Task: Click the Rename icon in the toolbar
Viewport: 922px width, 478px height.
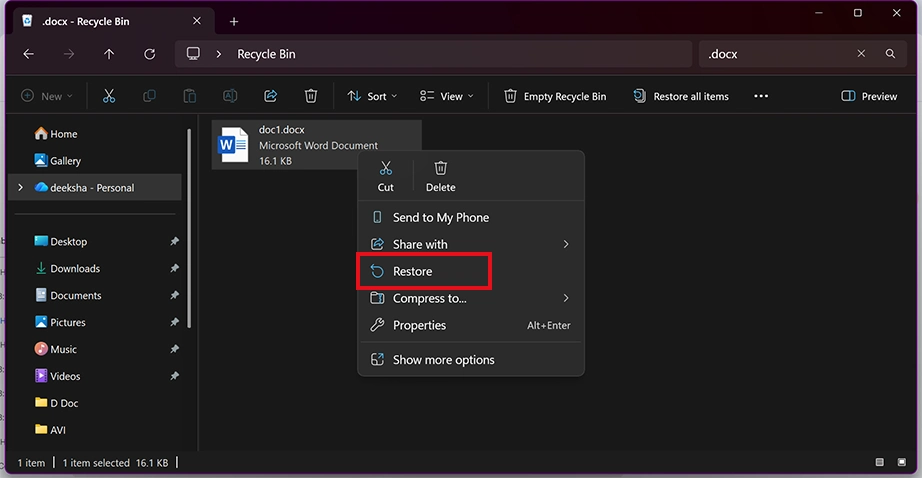Action: [x=230, y=96]
